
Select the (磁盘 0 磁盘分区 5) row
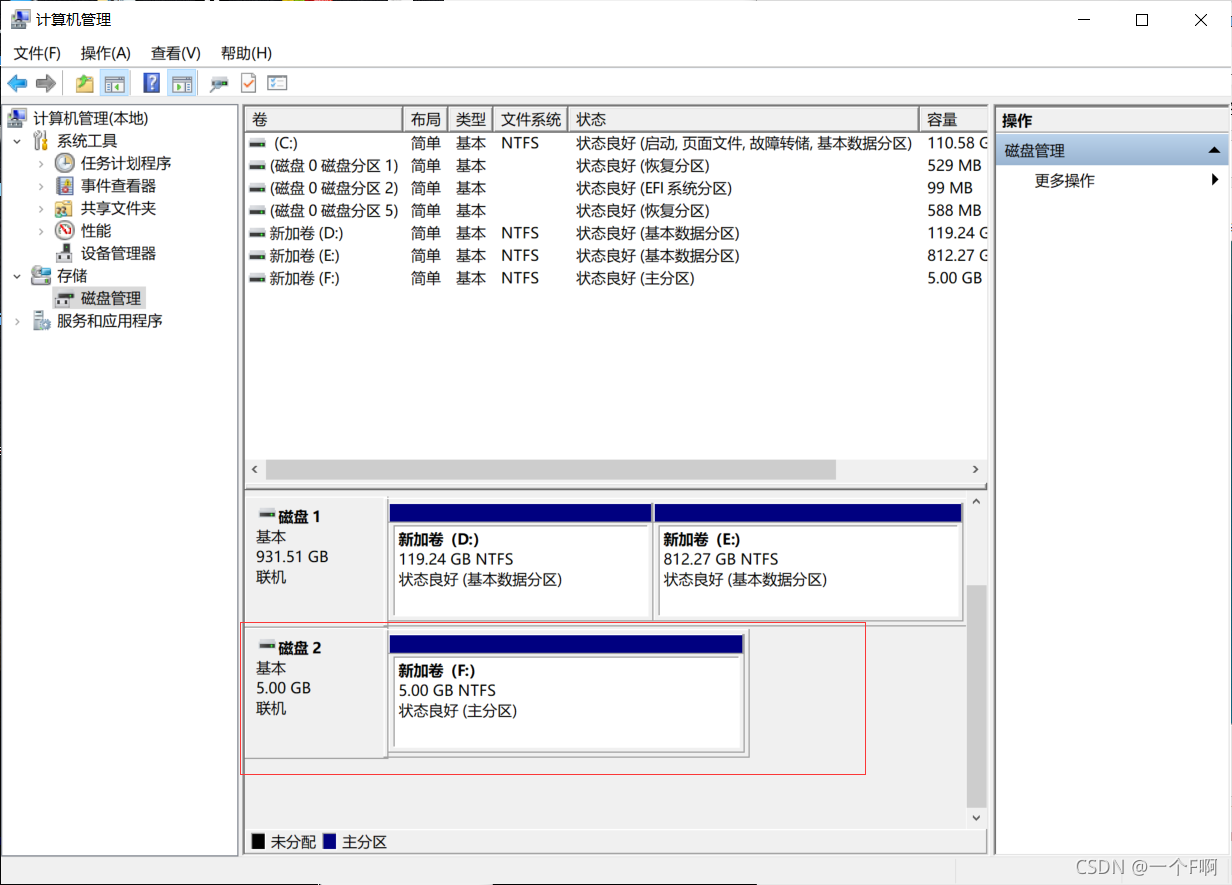pyautogui.click(x=616, y=210)
